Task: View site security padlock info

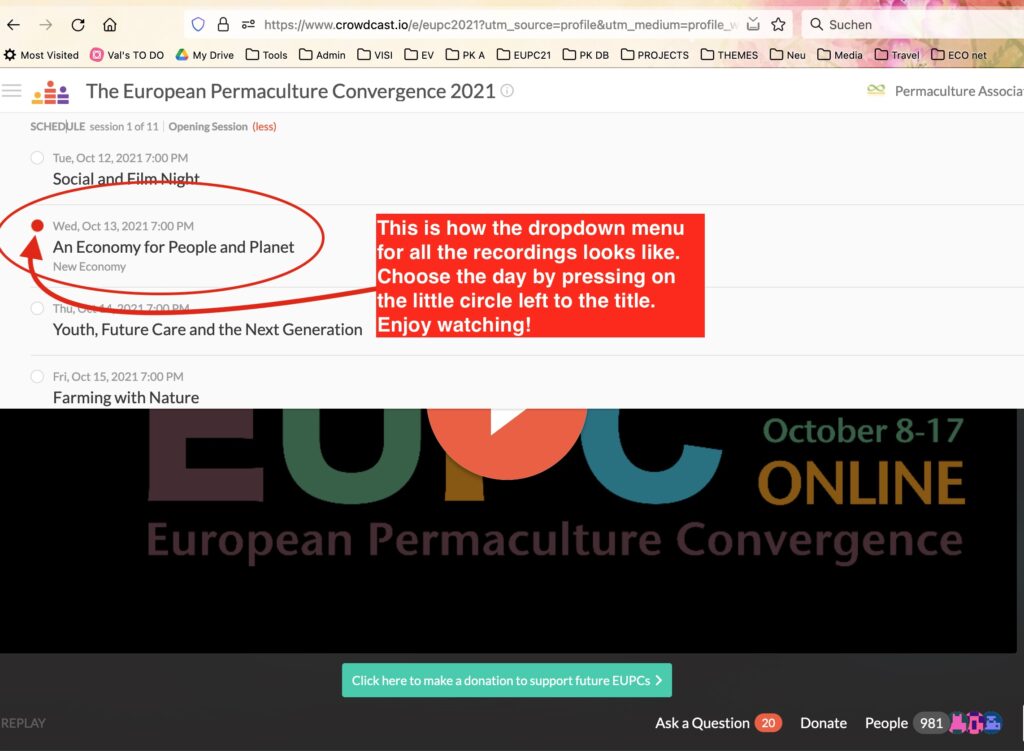Action: (x=223, y=25)
